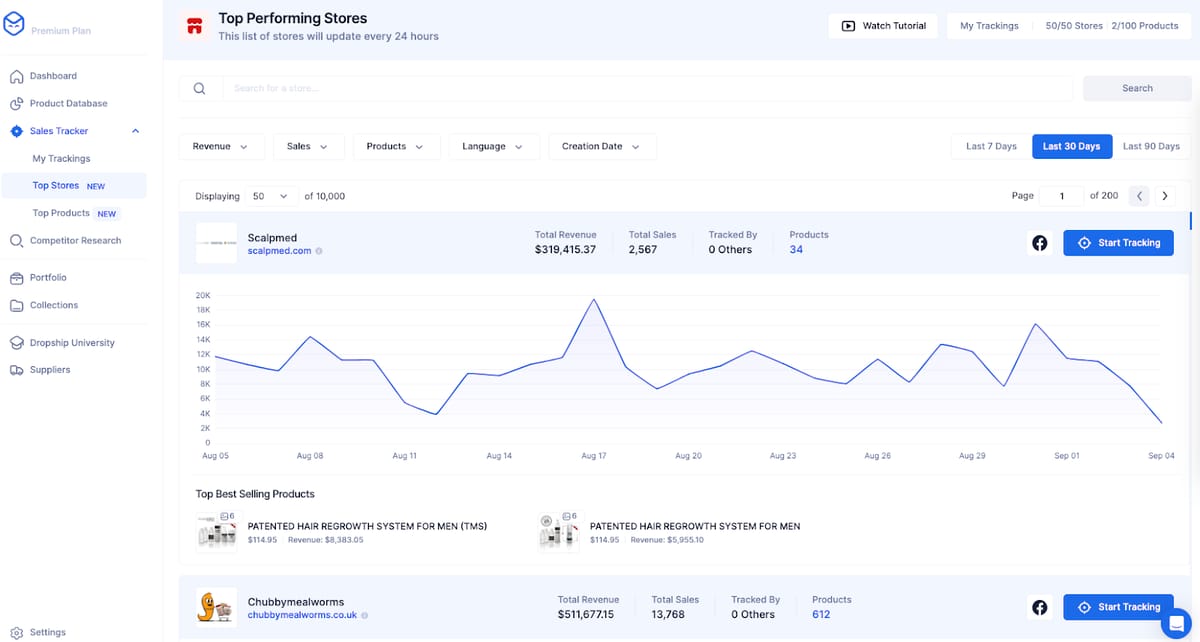Click the Watch Tutorial button
This screenshot has width=1200, height=642.
tap(884, 26)
